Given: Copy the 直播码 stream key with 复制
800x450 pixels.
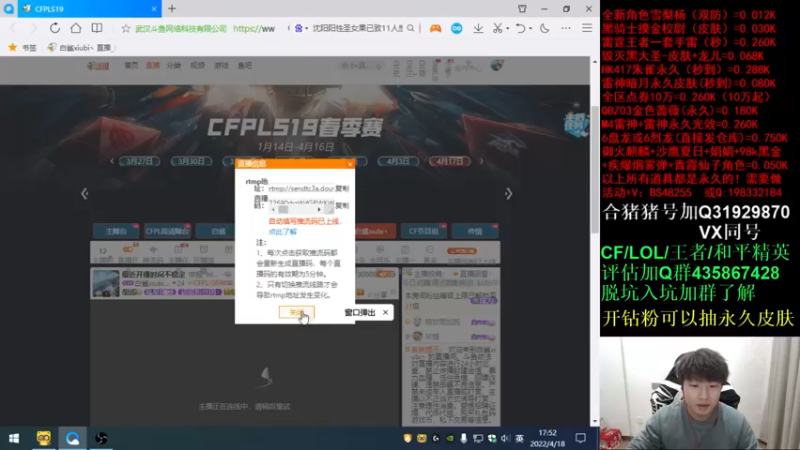Looking at the screenshot, I should [x=342, y=205].
